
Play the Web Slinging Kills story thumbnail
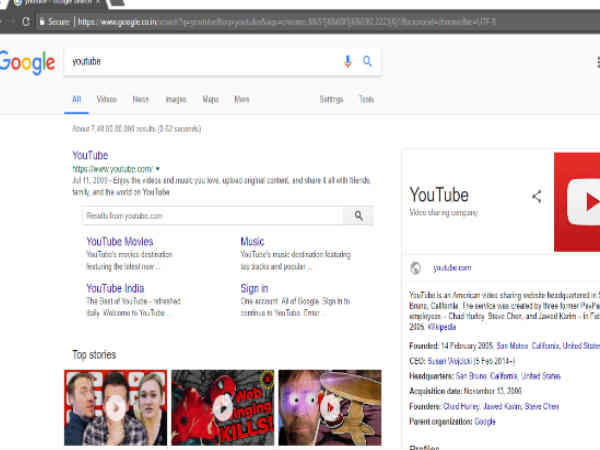click(223, 408)
